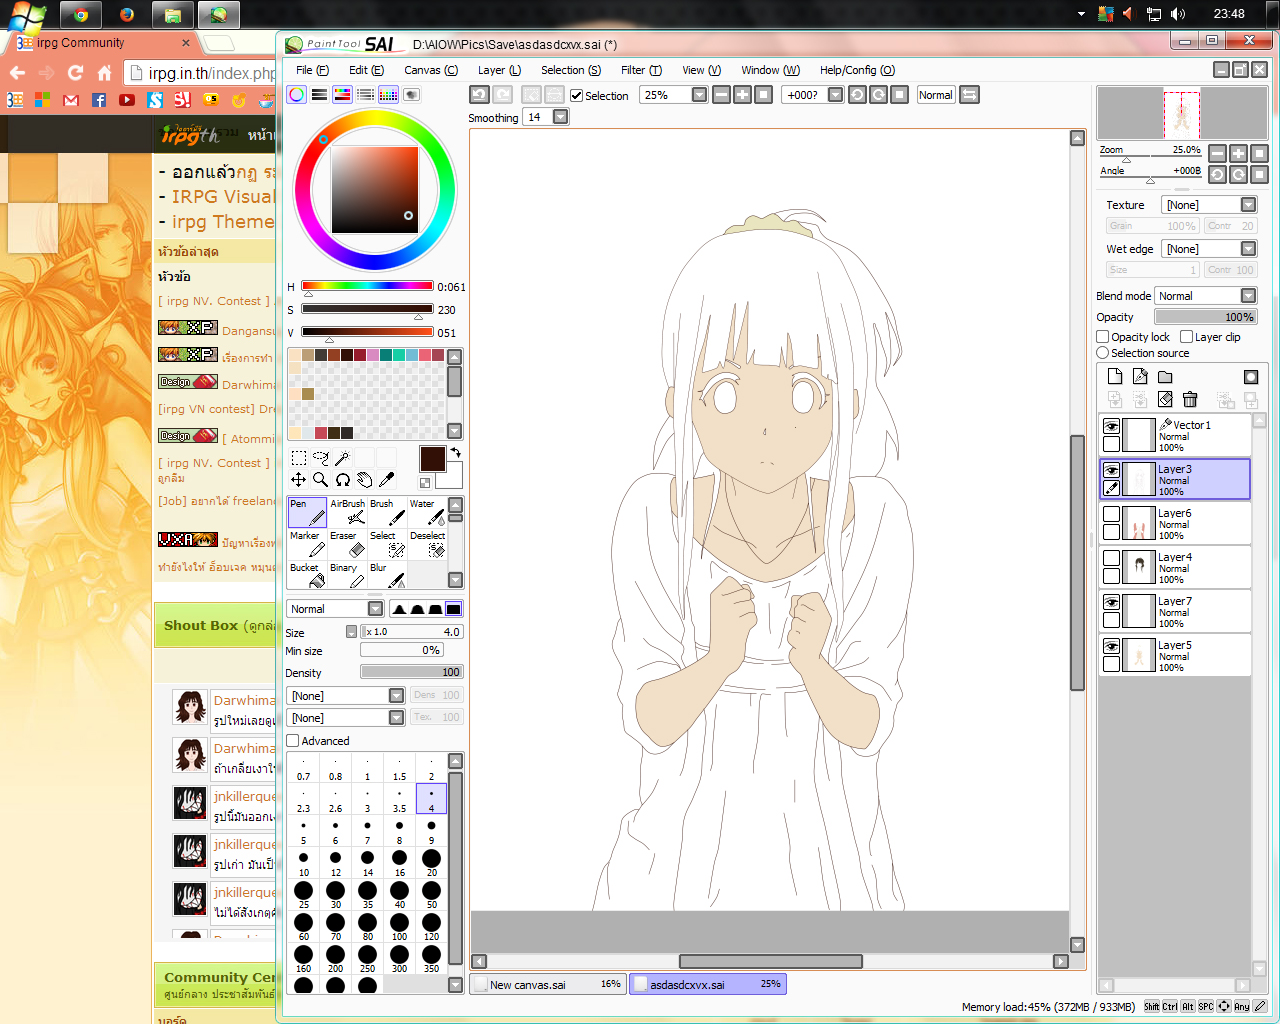Screen dimensions: 1280x1024
Task: Activate the Blur tool
Action: pyautogui.click(x=387, y=575)
